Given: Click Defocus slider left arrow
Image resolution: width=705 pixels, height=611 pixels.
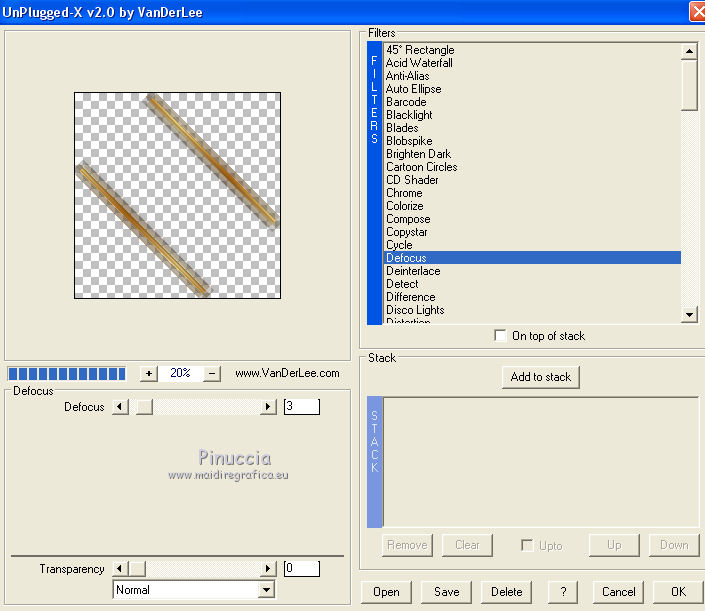Looking at the screenshot, I should click(120, 407).
